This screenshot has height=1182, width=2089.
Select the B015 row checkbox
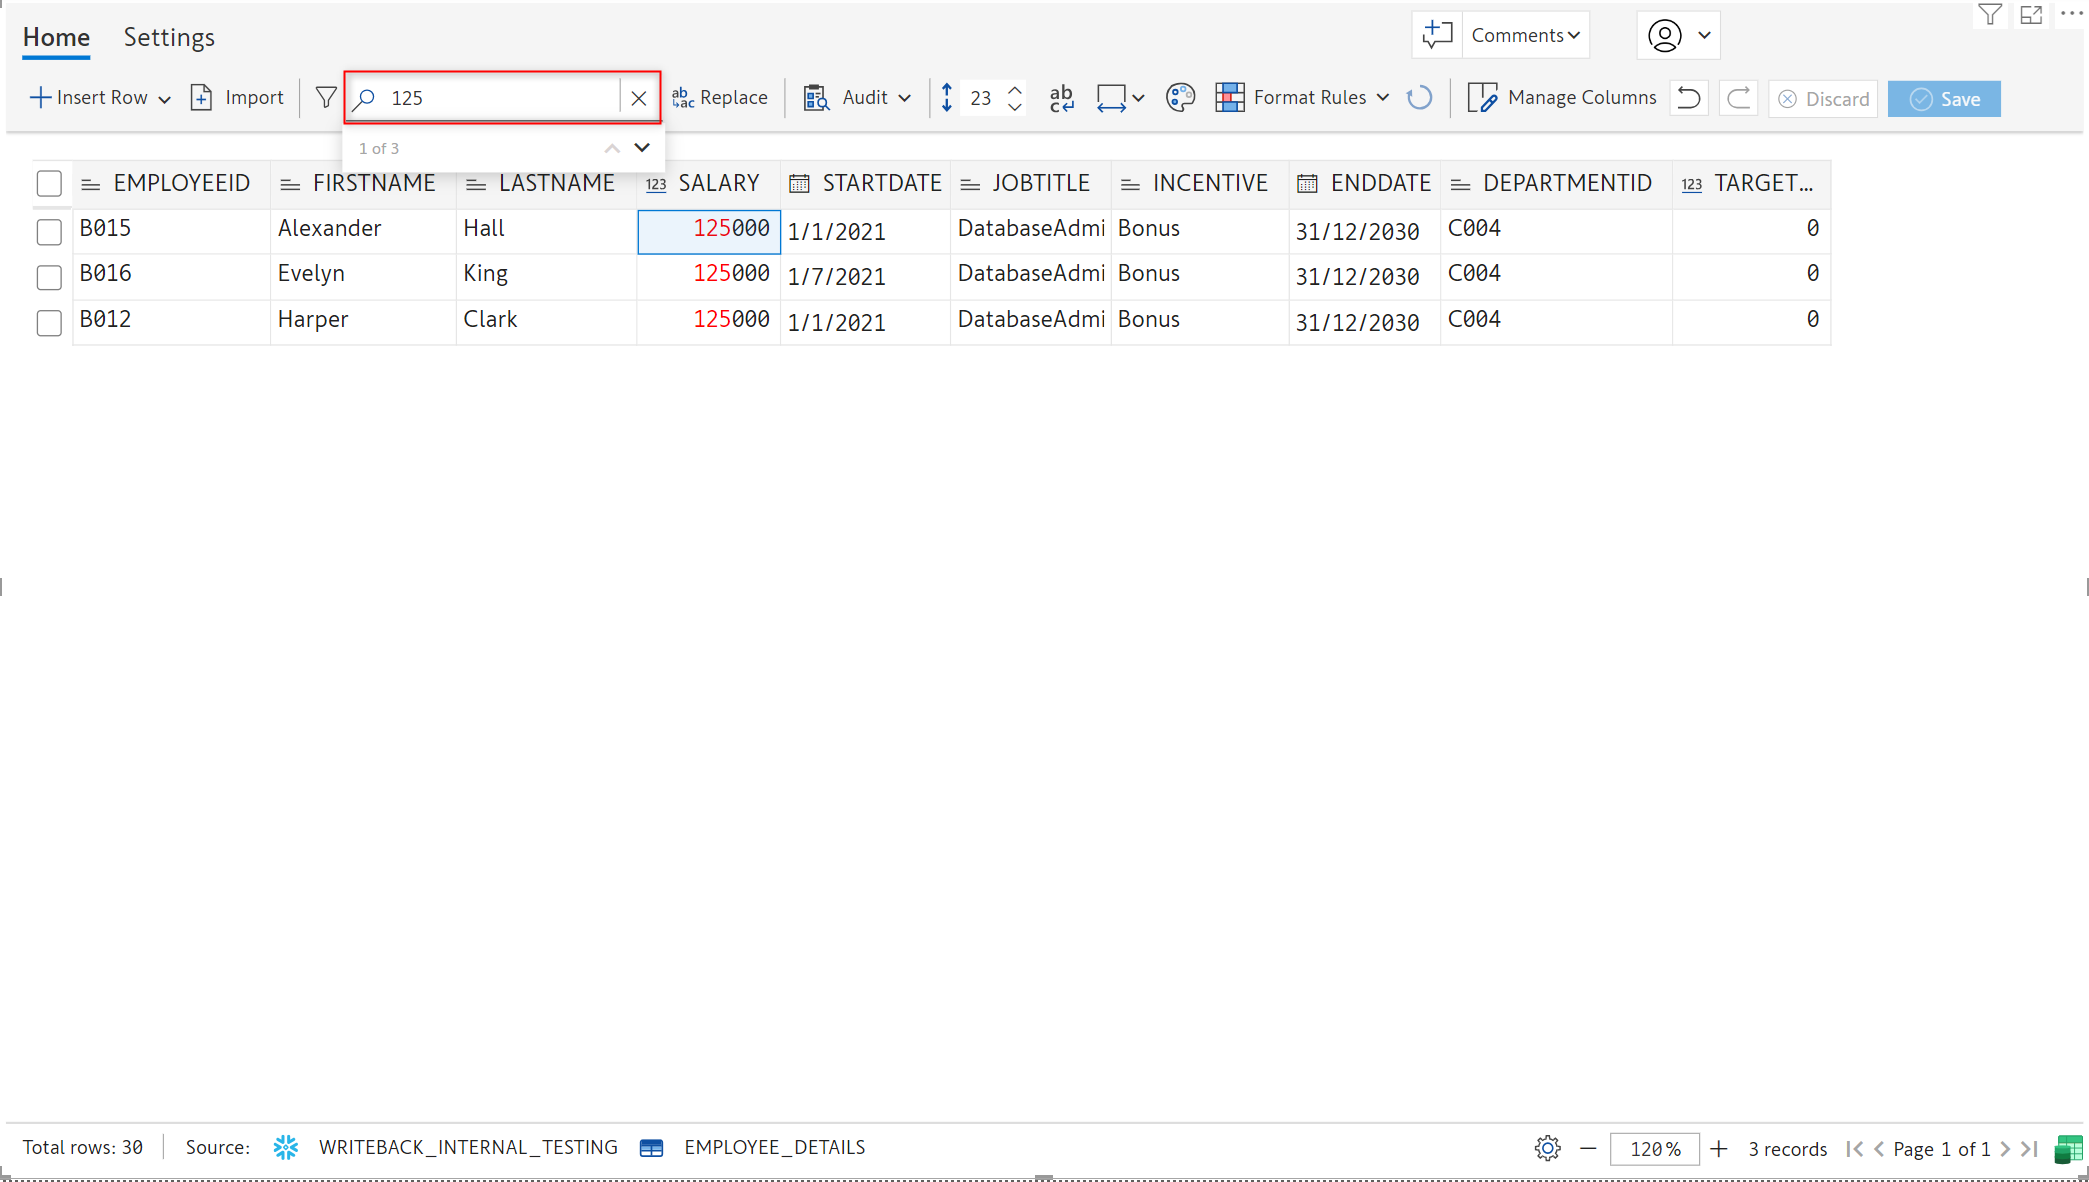point(49,231)
